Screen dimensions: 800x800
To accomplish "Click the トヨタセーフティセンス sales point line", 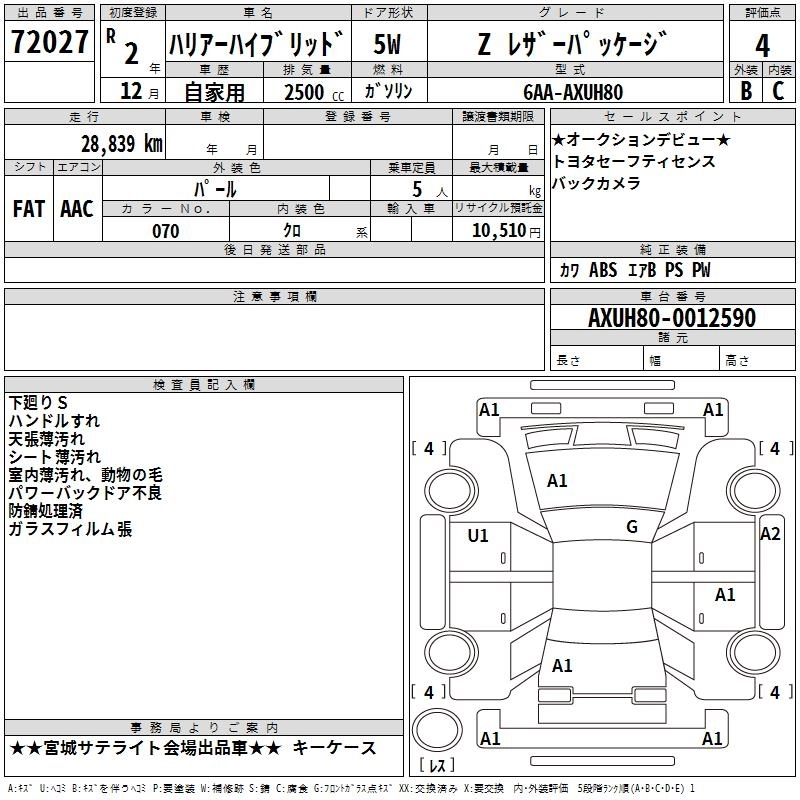I will [634, 161].
